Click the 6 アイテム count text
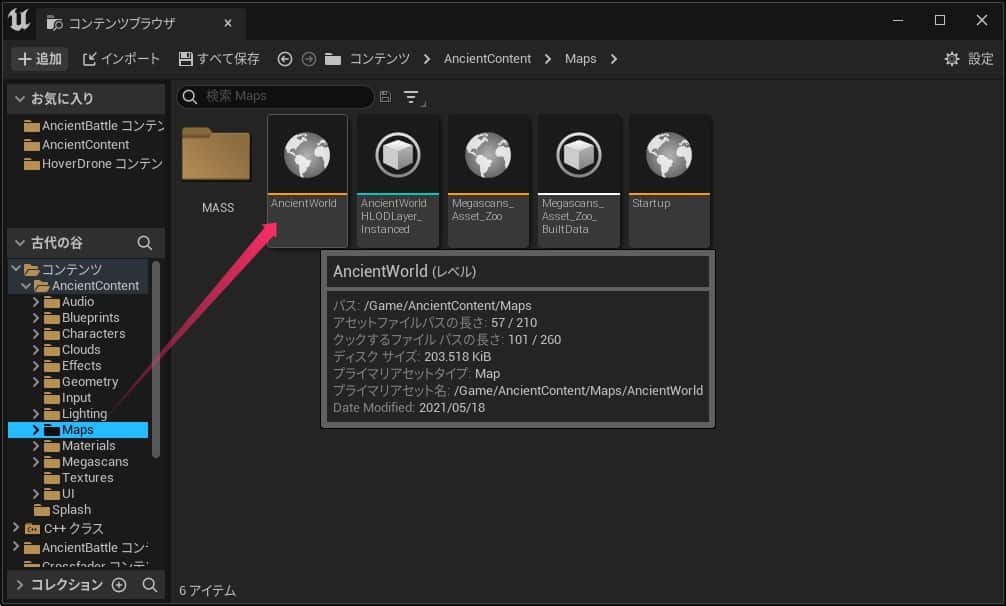Image resolution: width=1006 pixels, height=606 pixels. tap(207, 591)
